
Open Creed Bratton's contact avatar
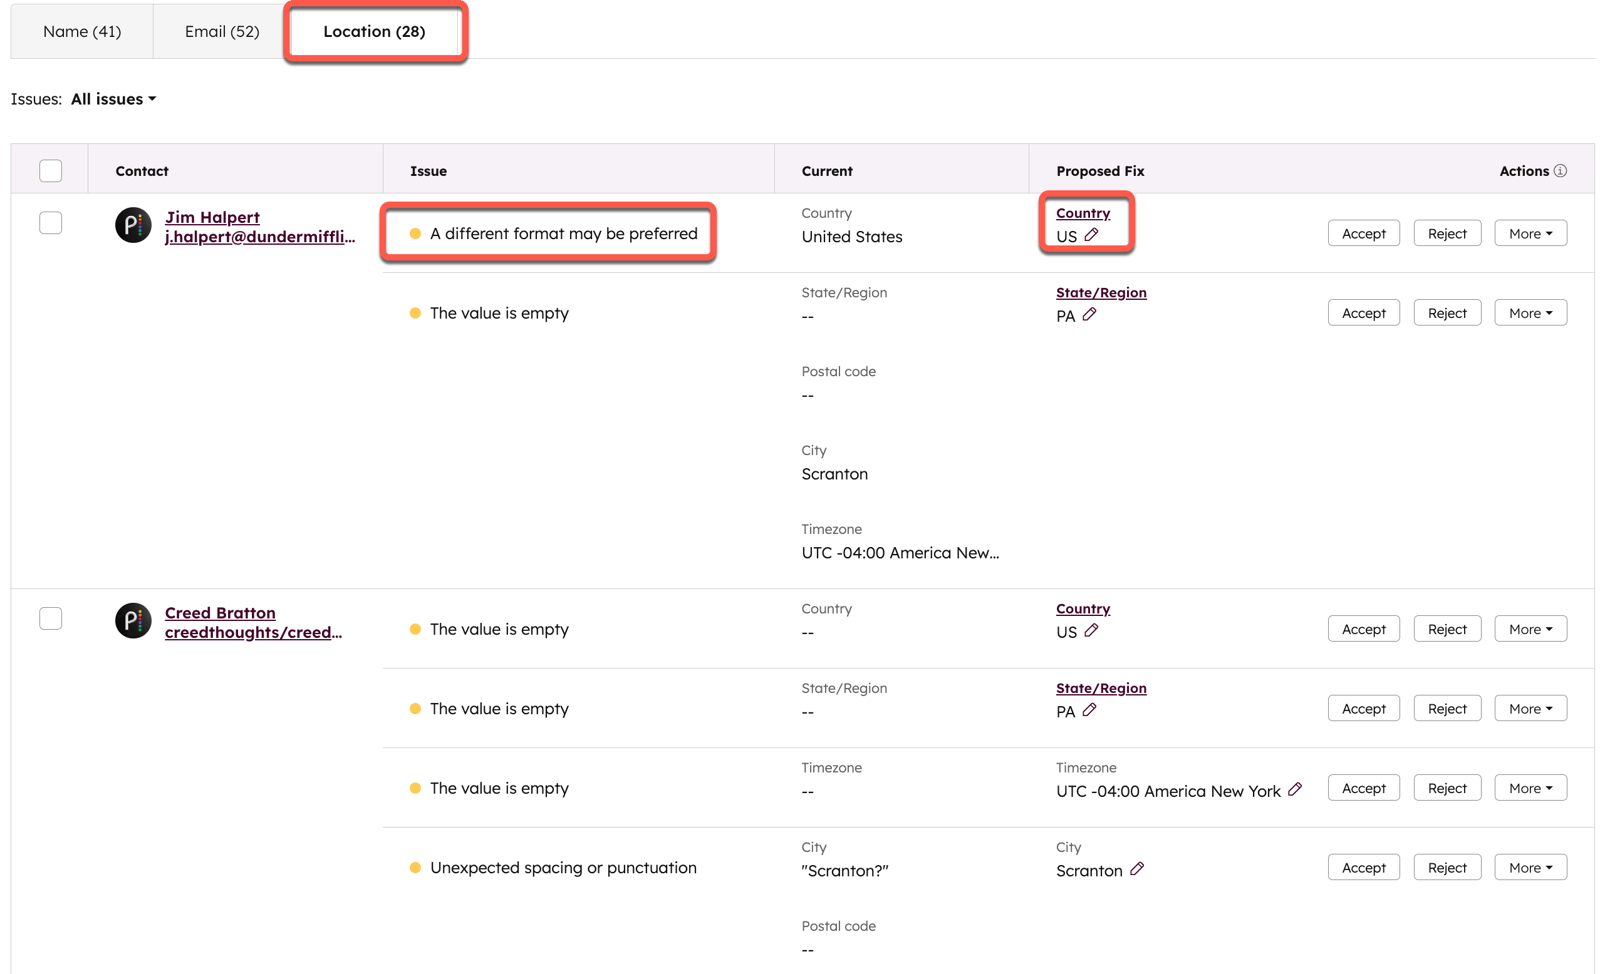133,621
